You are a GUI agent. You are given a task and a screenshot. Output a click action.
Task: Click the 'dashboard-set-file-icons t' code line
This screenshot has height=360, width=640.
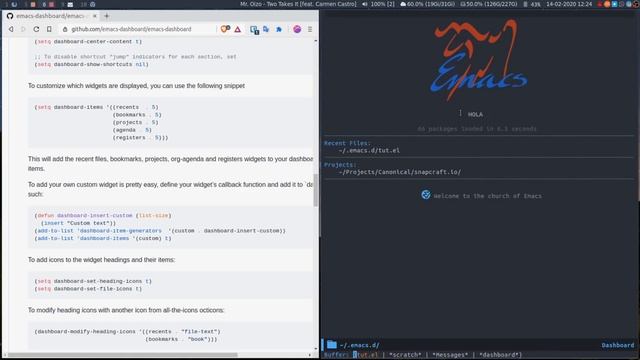point(88,289)
